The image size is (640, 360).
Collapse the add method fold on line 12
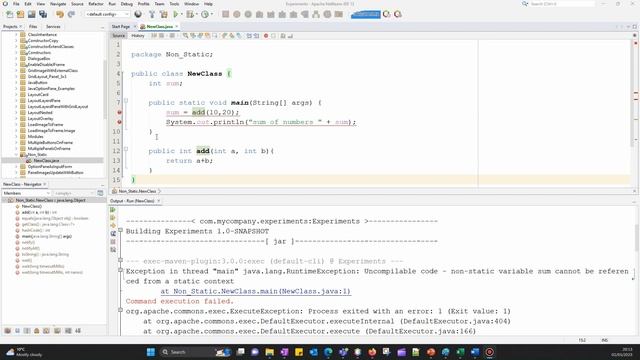tap(126, 149)
